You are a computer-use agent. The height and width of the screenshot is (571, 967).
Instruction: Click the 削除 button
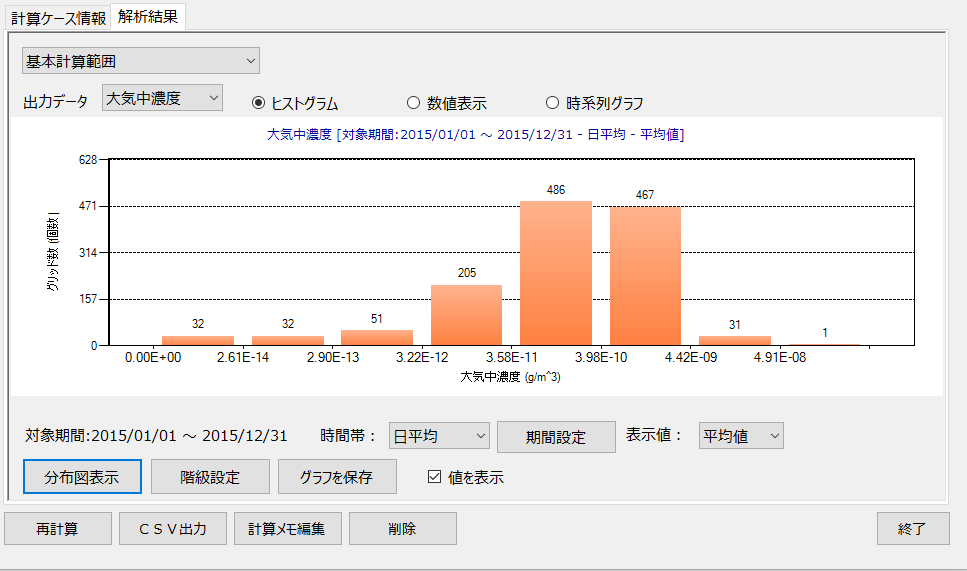coord(403,528)
